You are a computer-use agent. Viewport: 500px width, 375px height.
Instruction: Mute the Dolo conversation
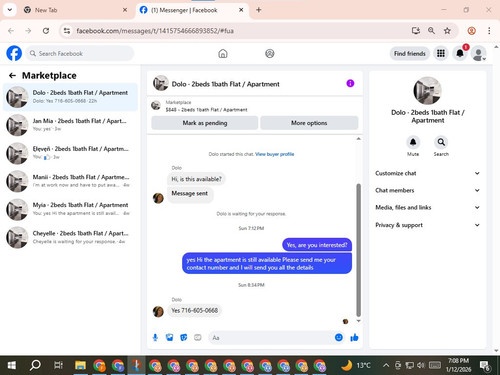[413, 142]
